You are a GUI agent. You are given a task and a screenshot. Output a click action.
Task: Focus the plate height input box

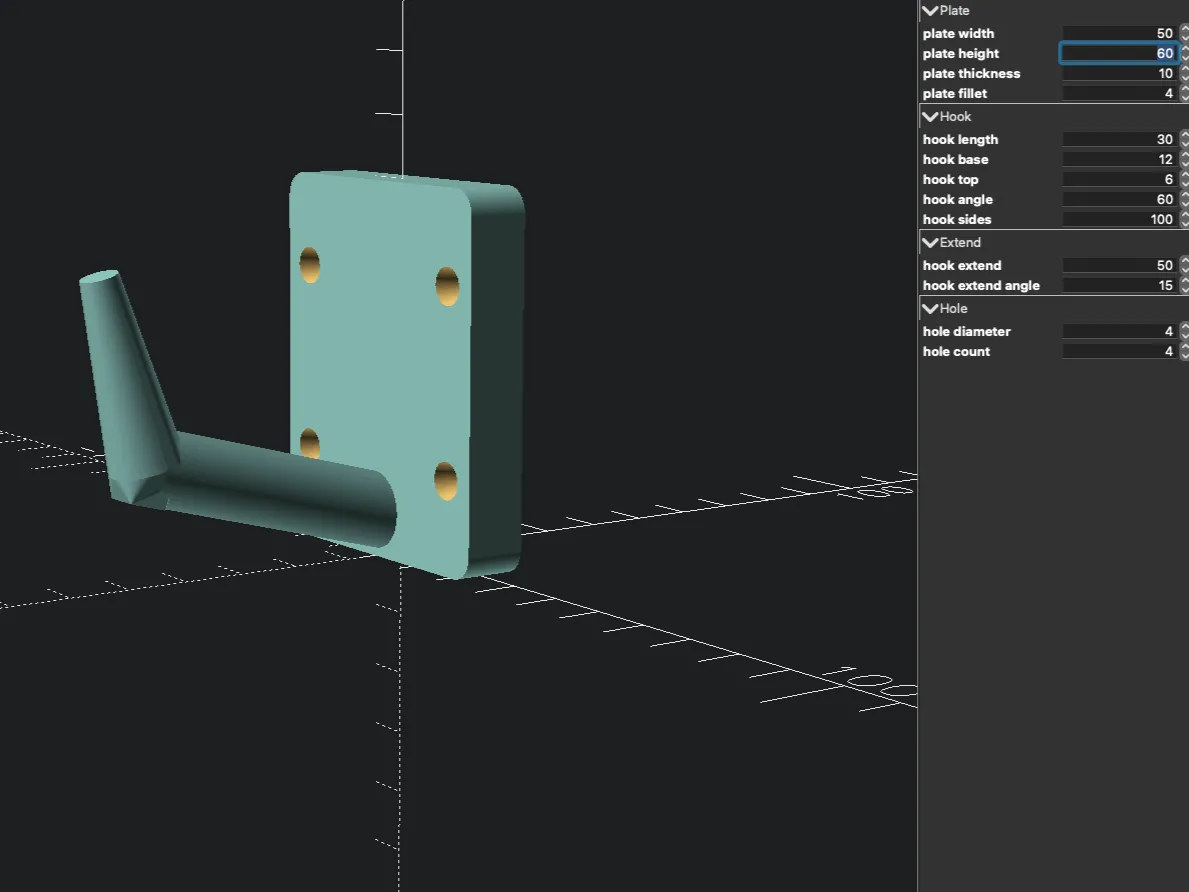(1118, 54)
